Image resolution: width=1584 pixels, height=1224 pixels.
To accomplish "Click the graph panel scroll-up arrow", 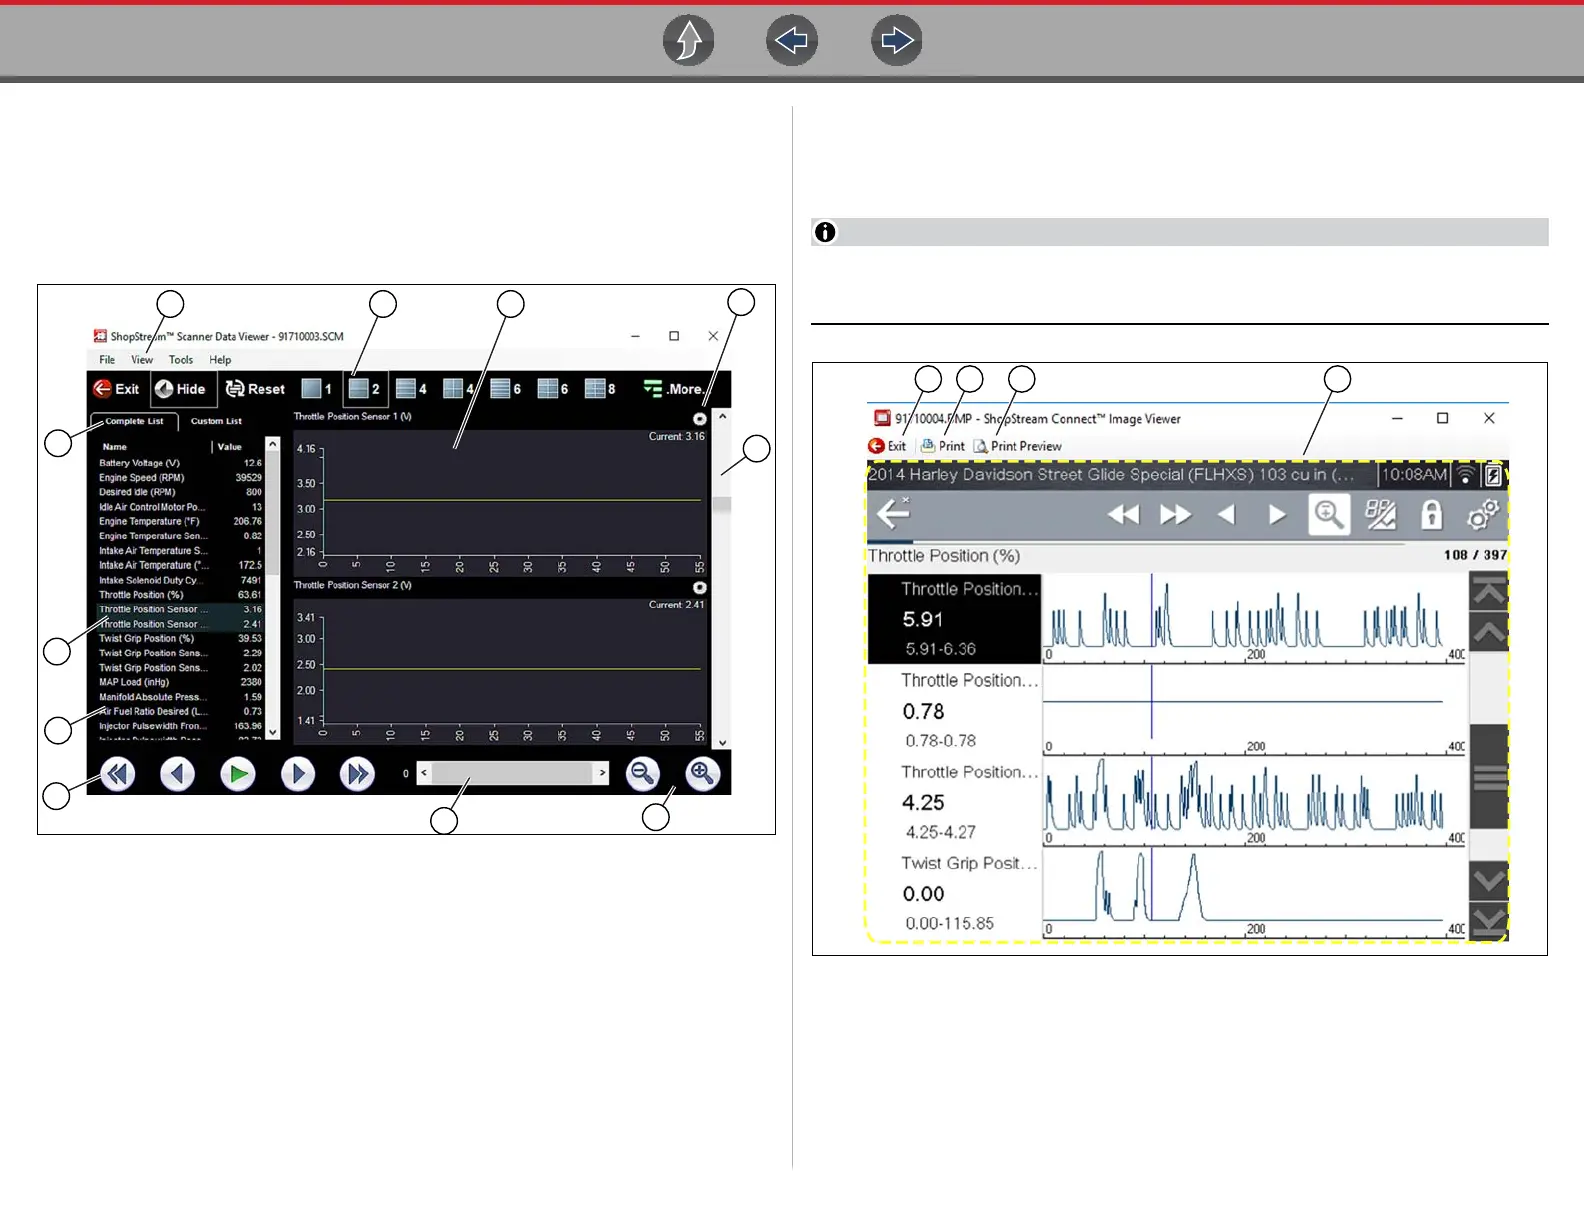I will pyautogui.click(x=722, y=415).
